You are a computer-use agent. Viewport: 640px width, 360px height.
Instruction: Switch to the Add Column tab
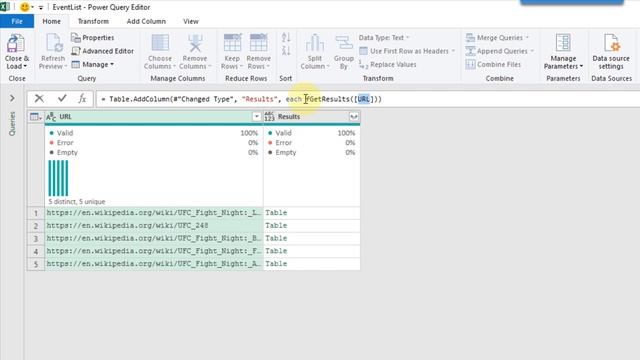pos(146,21)
